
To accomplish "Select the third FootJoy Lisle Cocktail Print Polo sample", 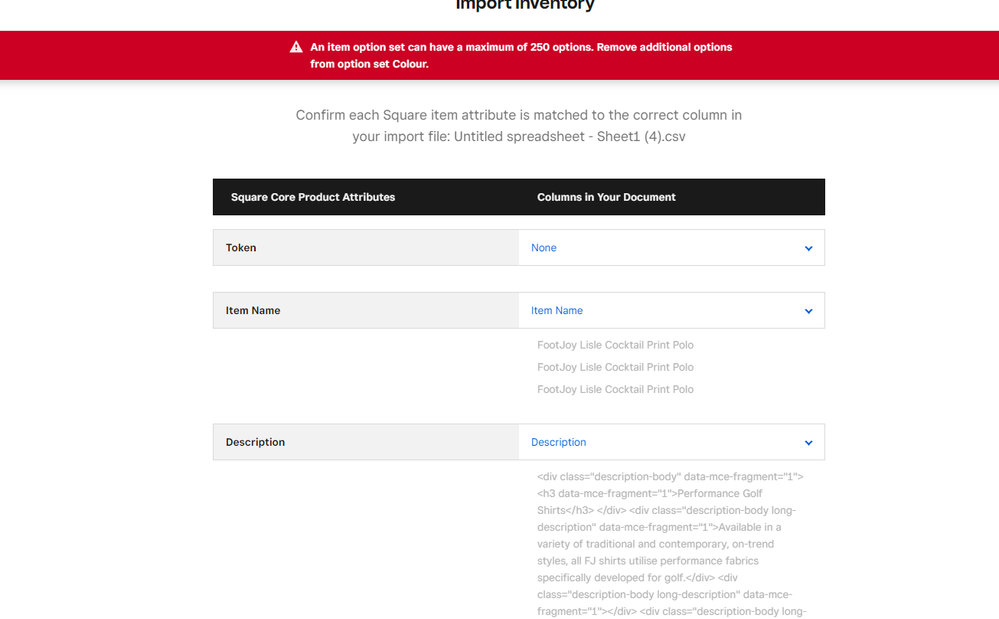I will pos(615,389).
